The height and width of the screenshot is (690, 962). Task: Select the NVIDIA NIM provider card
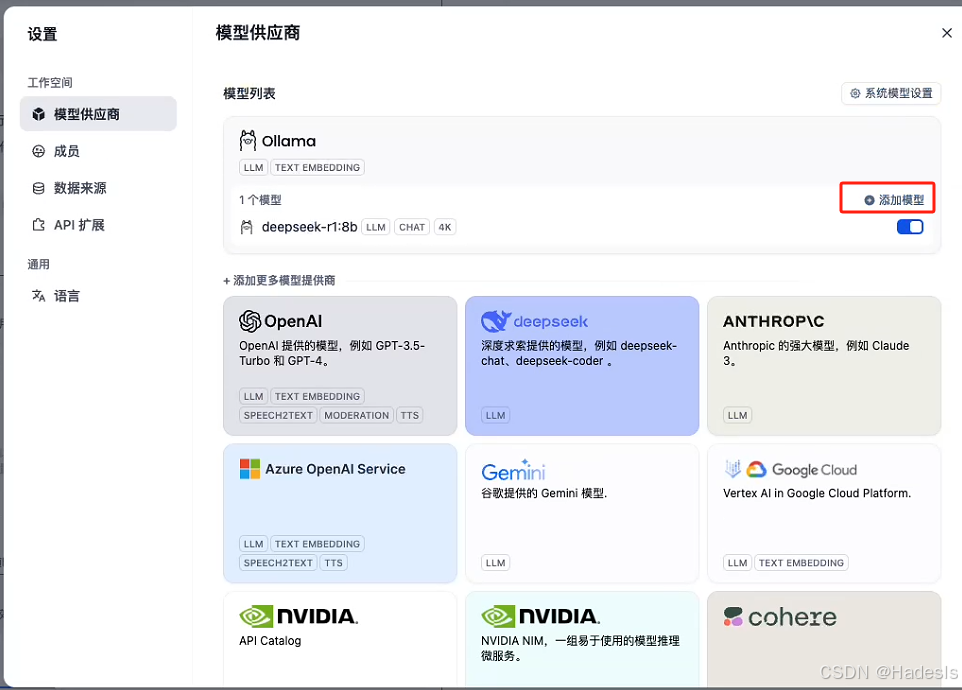(x=582, y=639)
